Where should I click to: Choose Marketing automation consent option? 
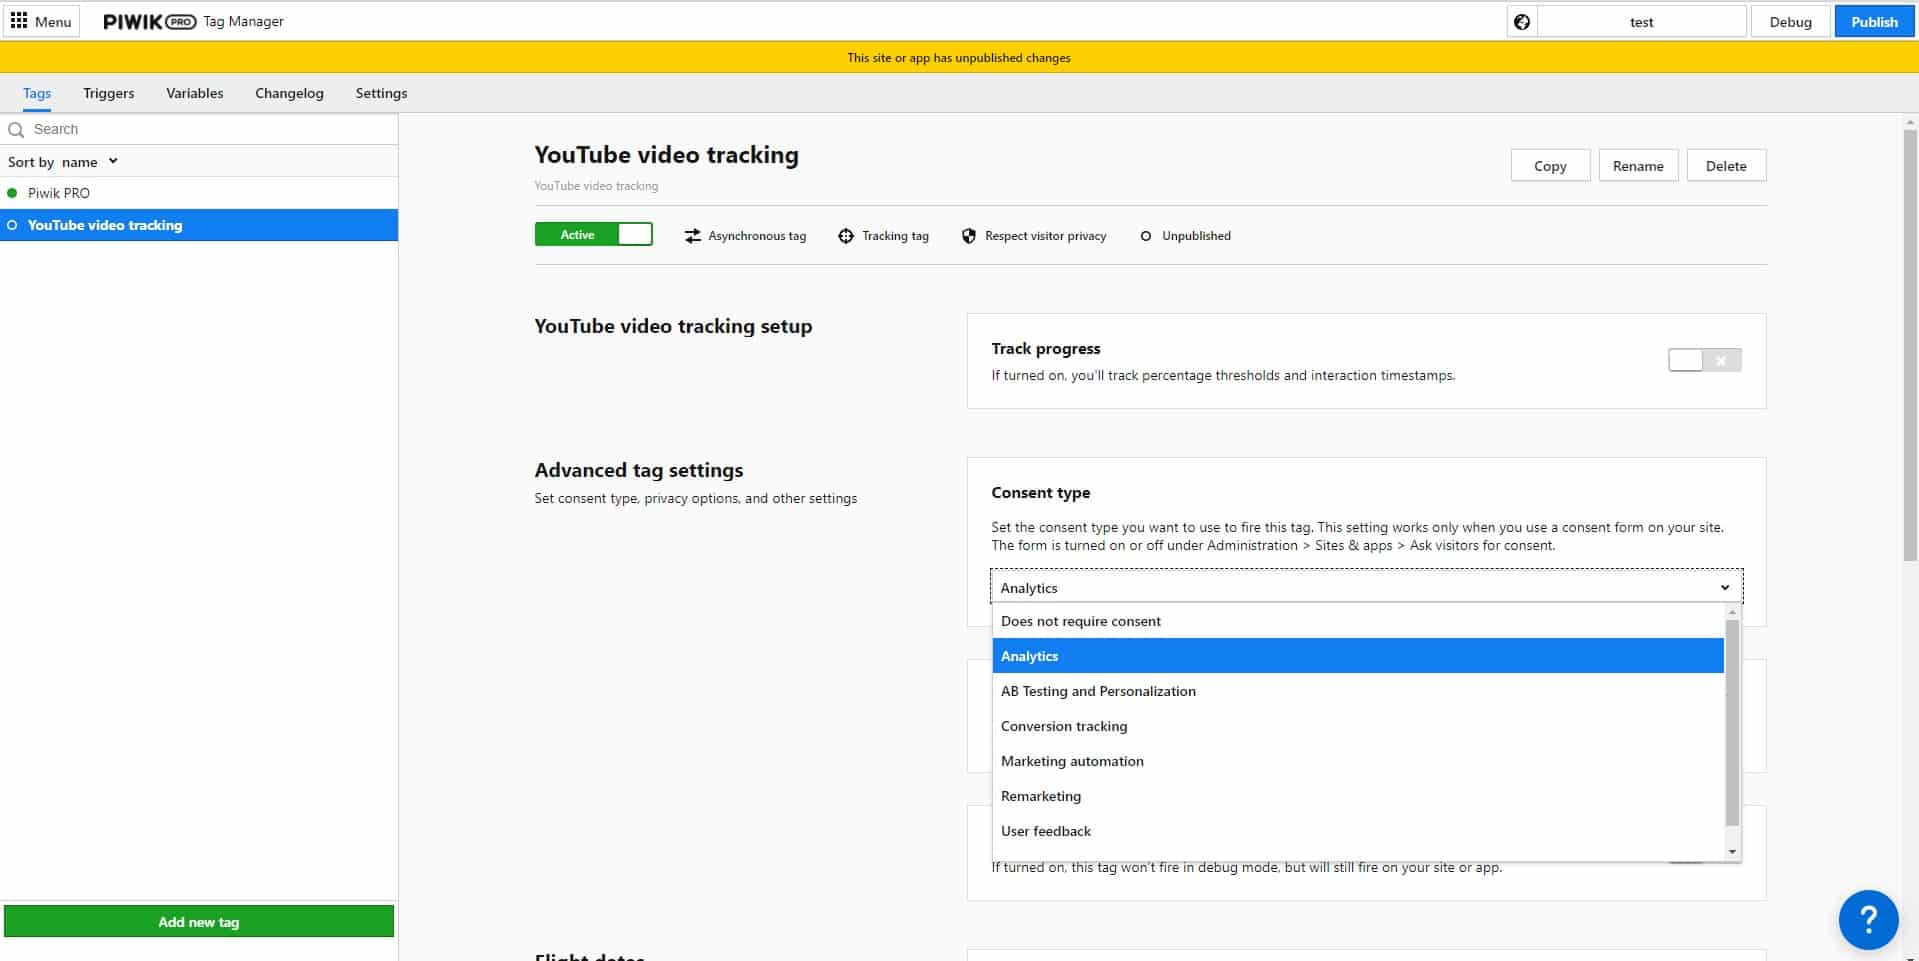coord(1358,761)
